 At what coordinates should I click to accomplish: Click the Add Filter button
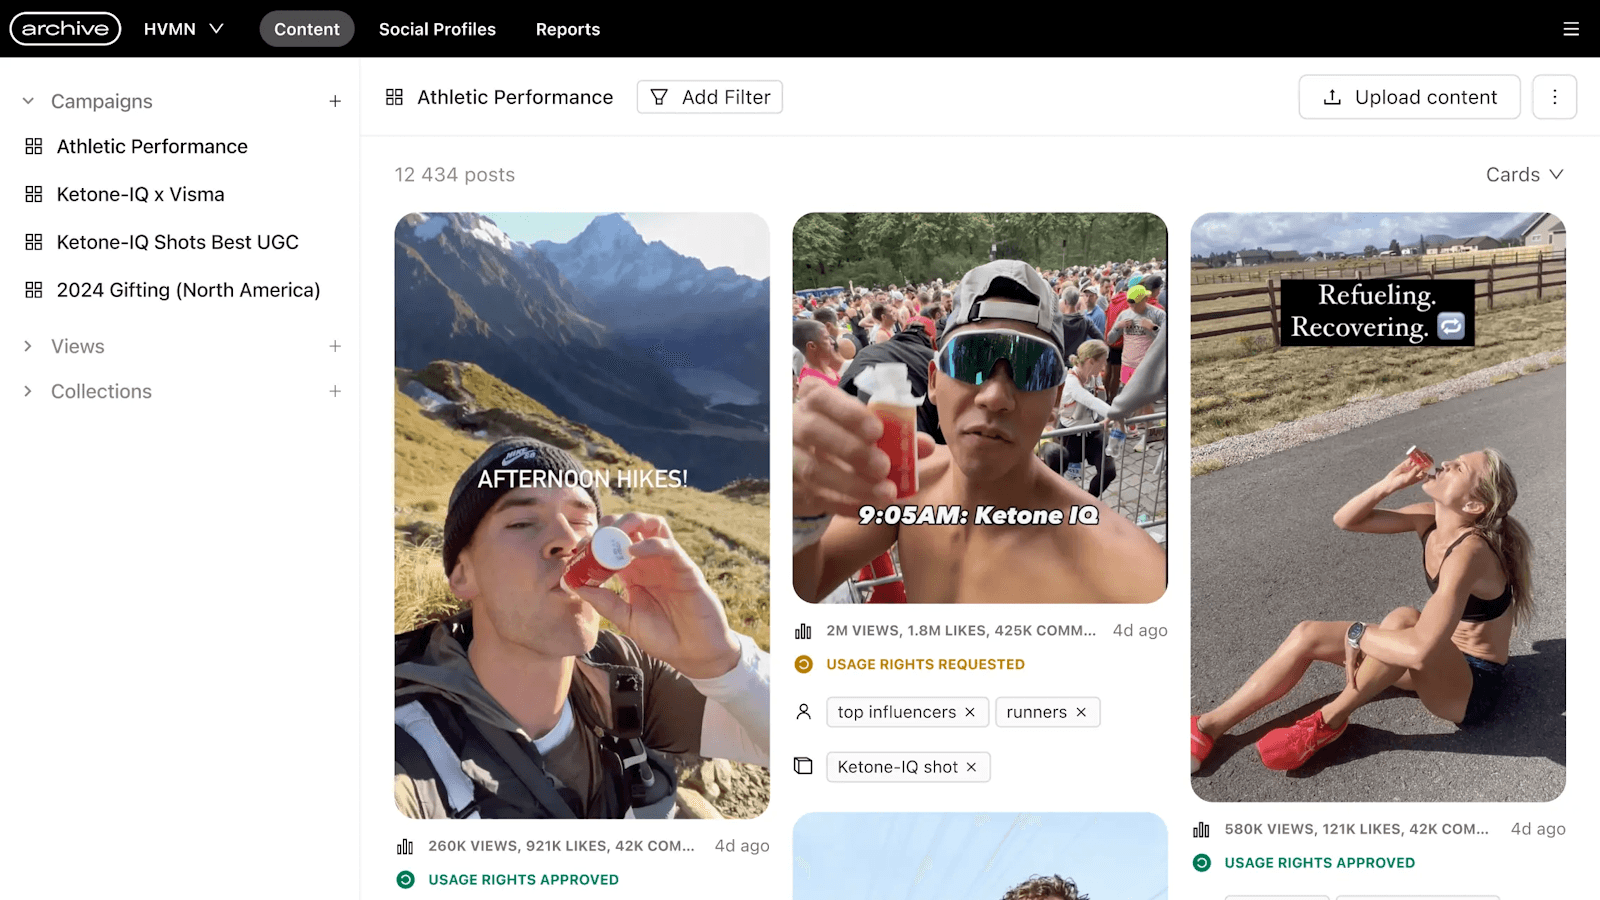coord(710,97)
